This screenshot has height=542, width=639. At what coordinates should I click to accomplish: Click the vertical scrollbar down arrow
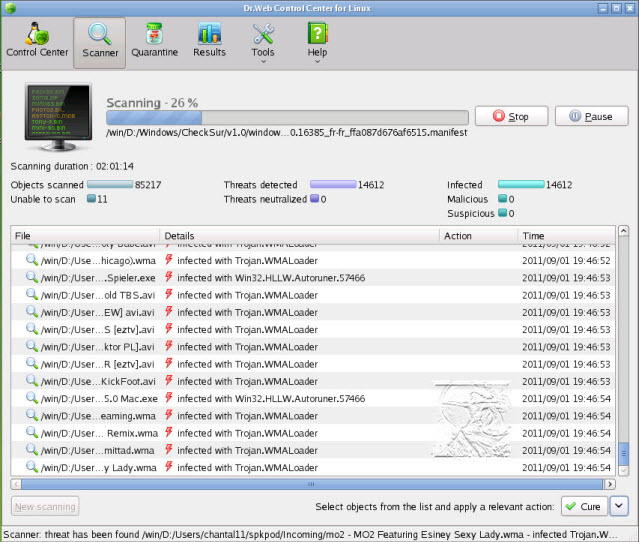(623, 470)
